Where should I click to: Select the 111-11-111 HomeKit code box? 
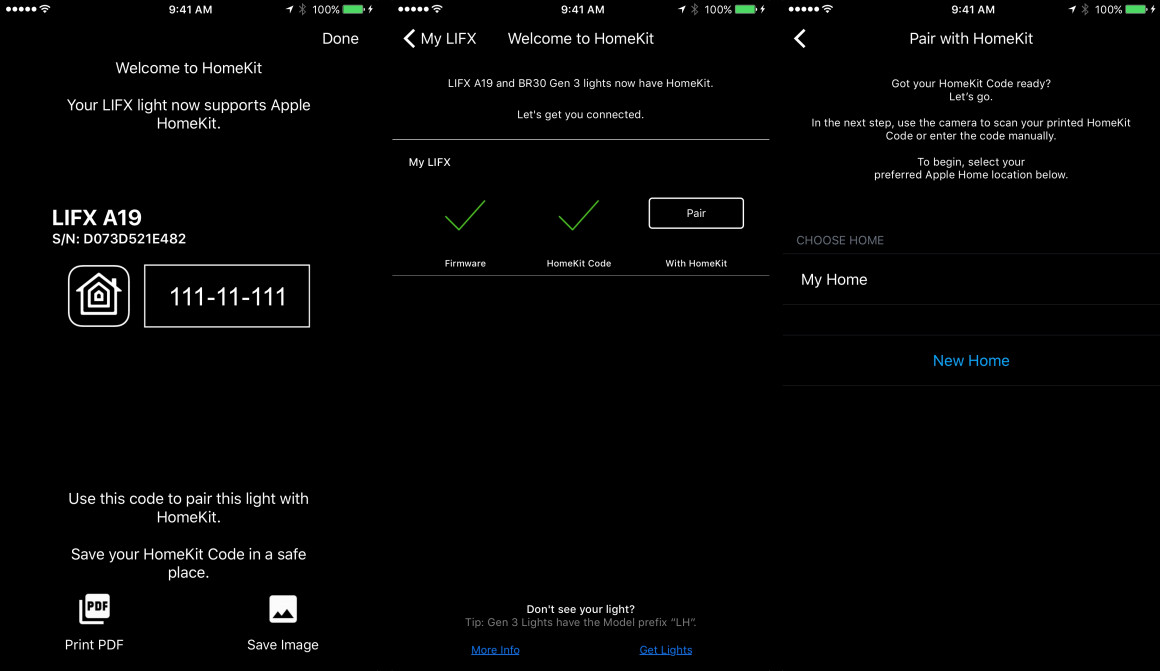pos(227,296)
